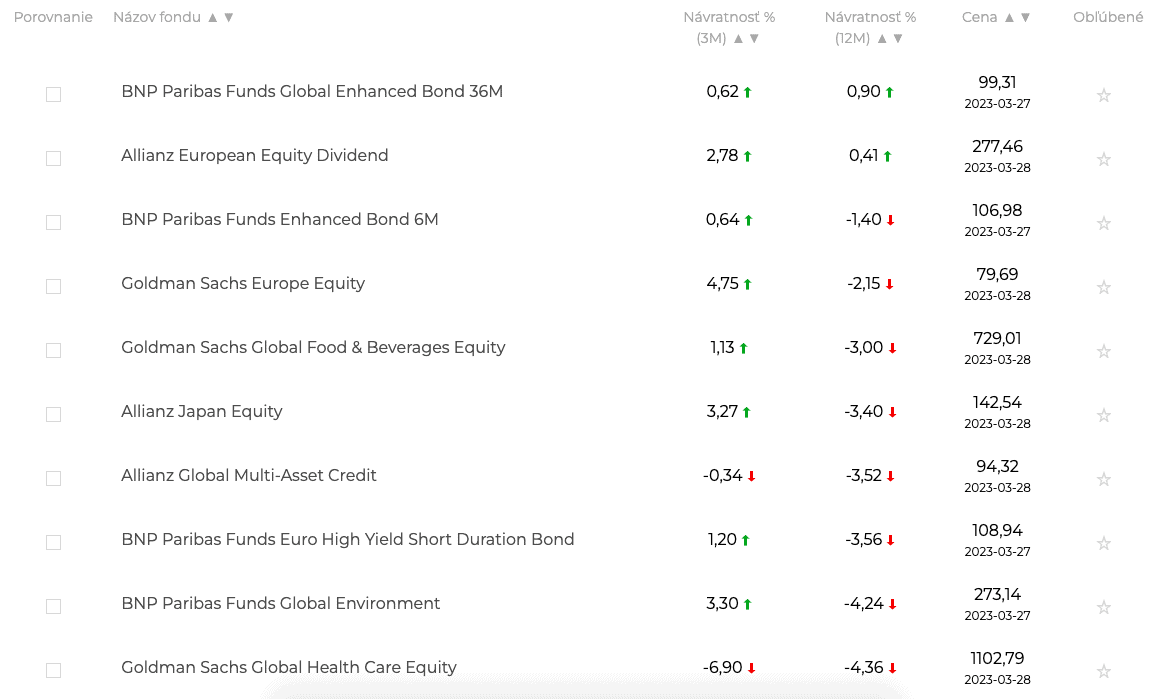1163x699 pixels.
Task: Favorite the Allianz European Equity Dividend fund
Action: [x=1104, y=160]
